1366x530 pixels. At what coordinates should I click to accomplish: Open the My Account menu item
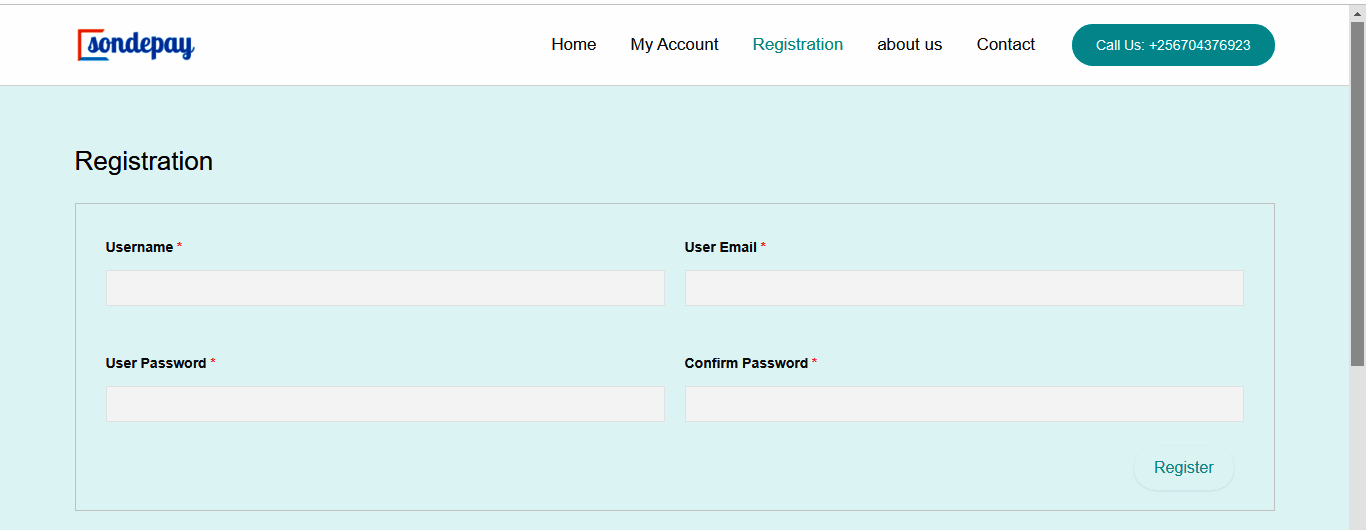pyautogui.click(x=674, y=45)
